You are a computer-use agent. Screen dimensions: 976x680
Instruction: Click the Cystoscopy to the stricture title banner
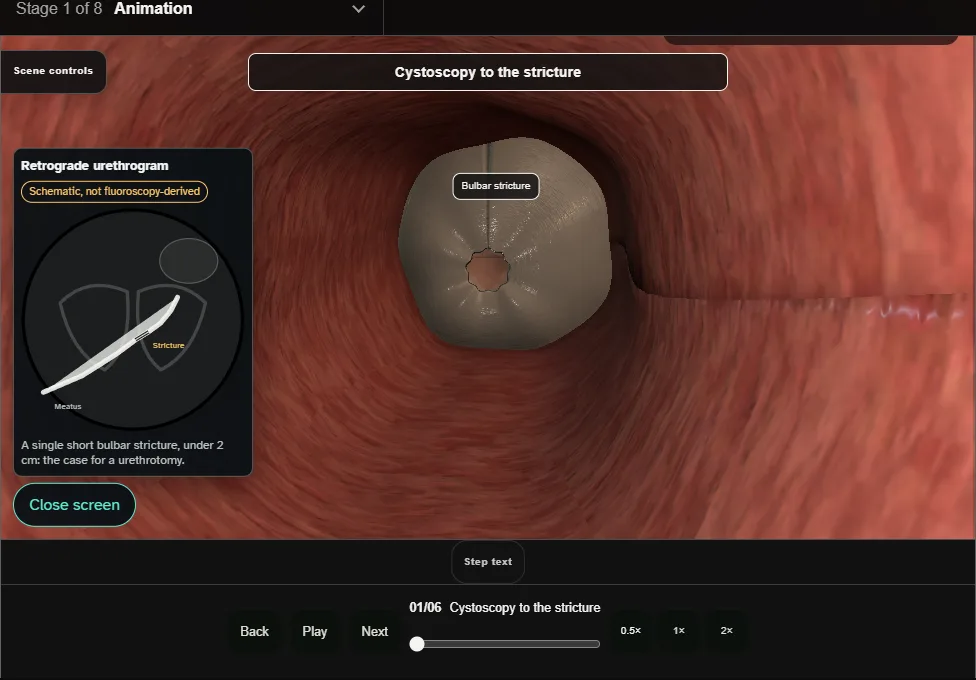click(x=487, y=72)
